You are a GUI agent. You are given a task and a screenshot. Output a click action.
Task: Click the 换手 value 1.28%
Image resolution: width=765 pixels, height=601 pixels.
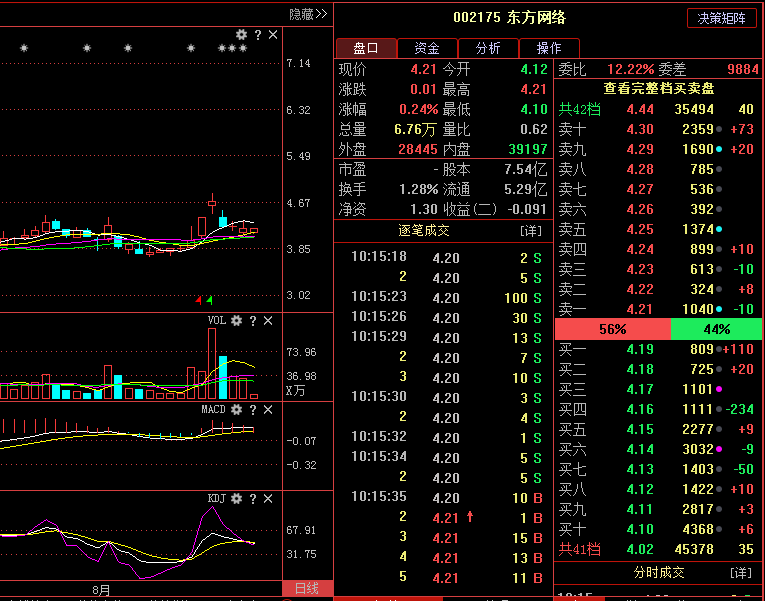[x=419, y=189]
